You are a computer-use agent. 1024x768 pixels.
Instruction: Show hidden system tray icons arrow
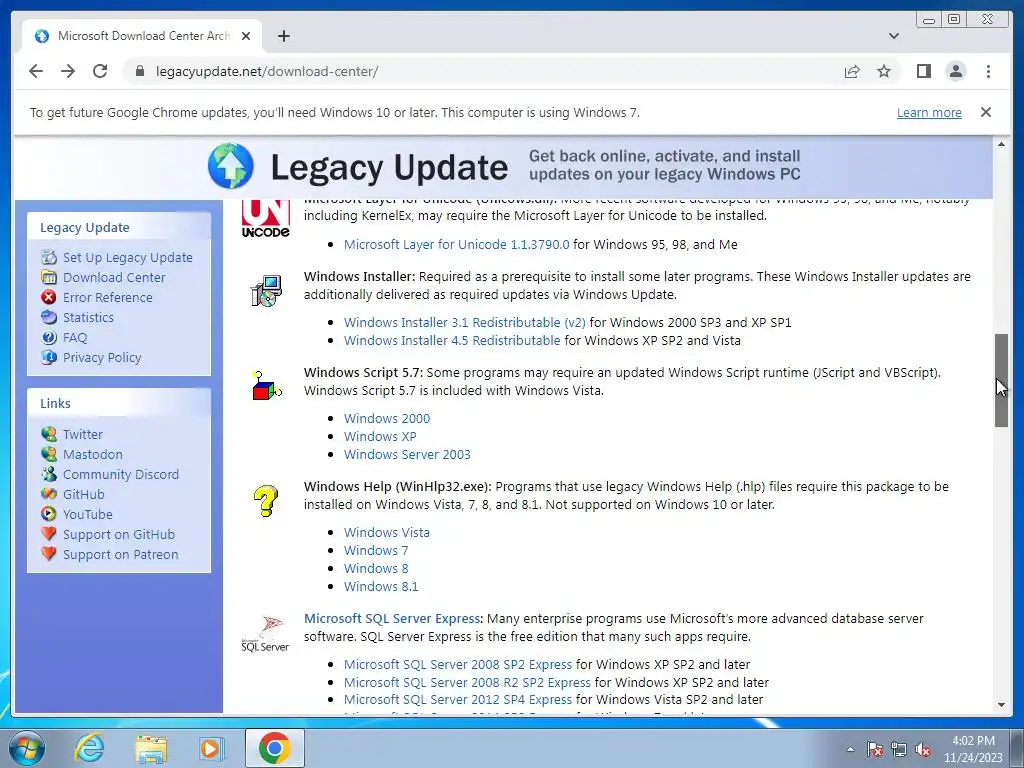click(850, 749)
